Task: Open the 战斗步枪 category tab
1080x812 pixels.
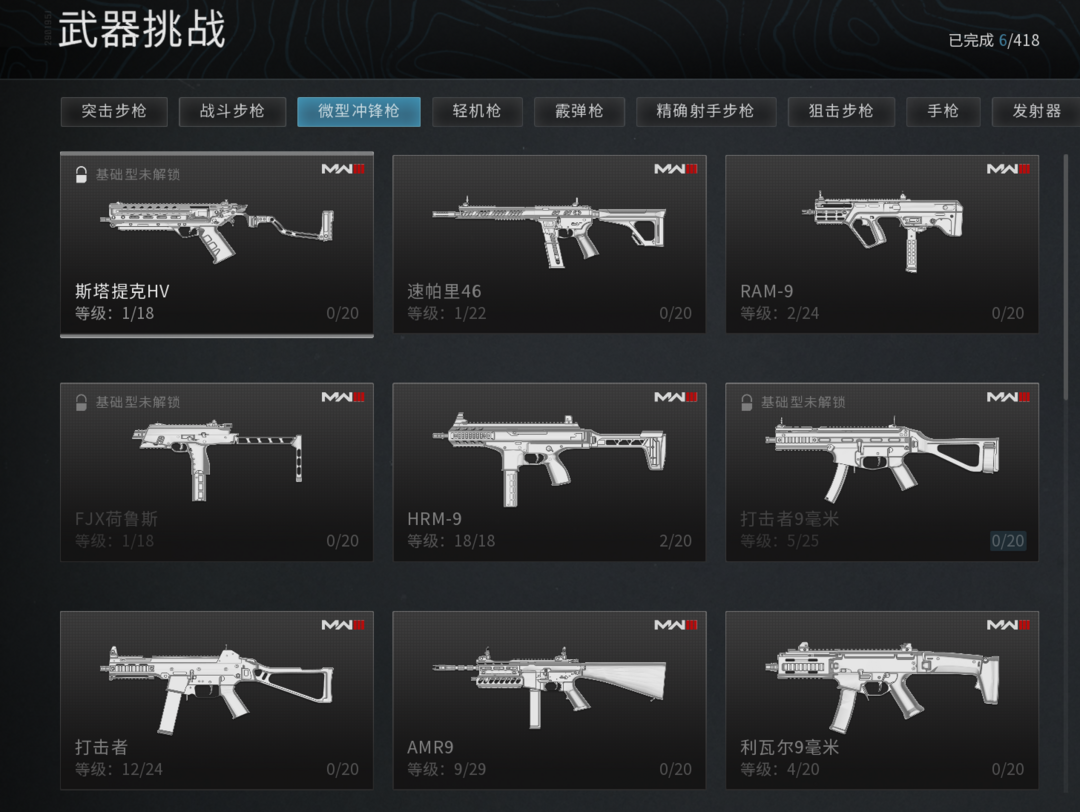Action: click(232, 112)
